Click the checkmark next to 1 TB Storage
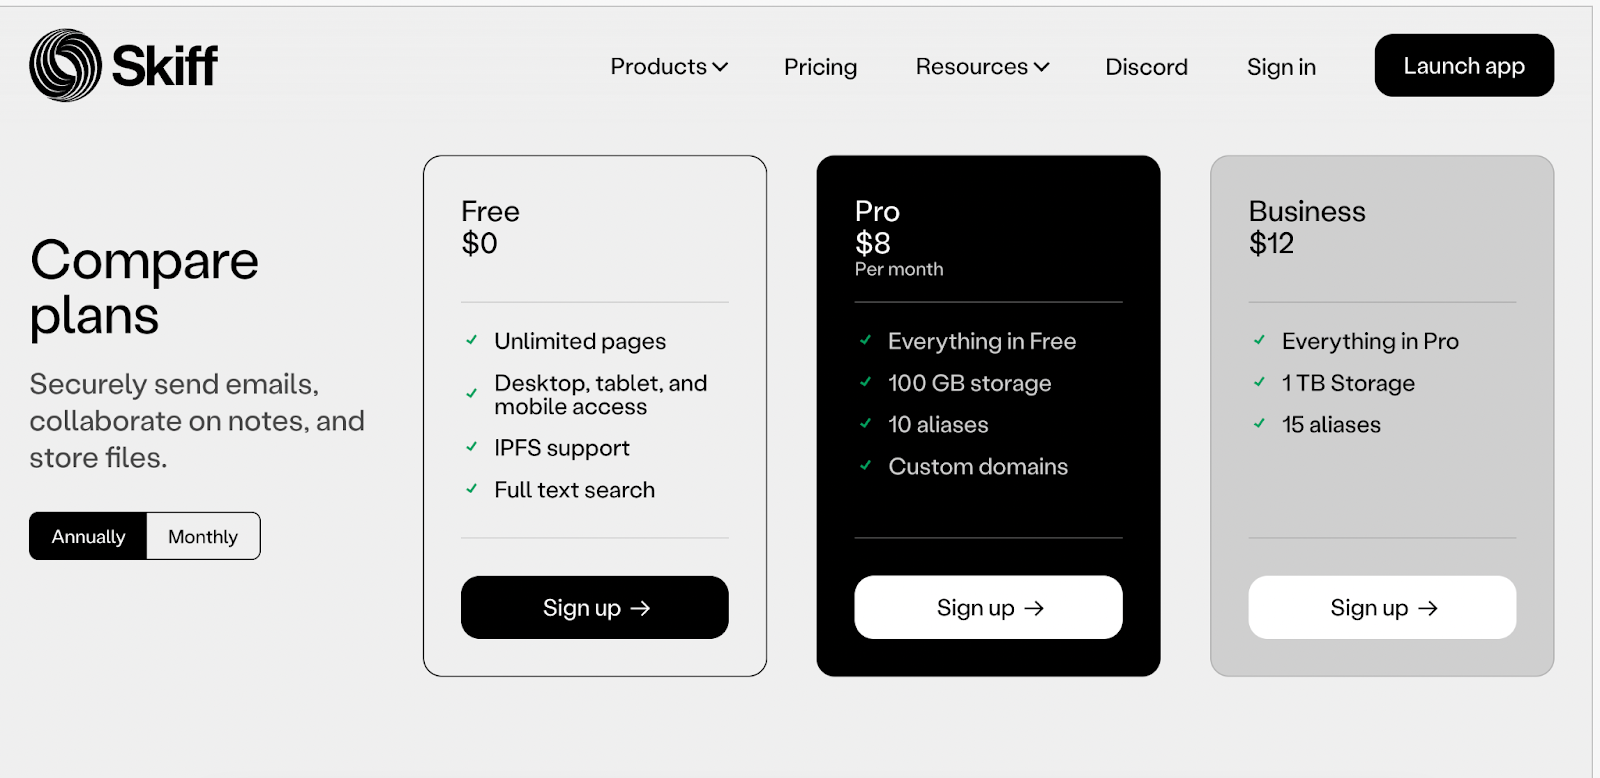This screenshot has height=778, width=1600. pyautogui.click(x=1259, y=382)
